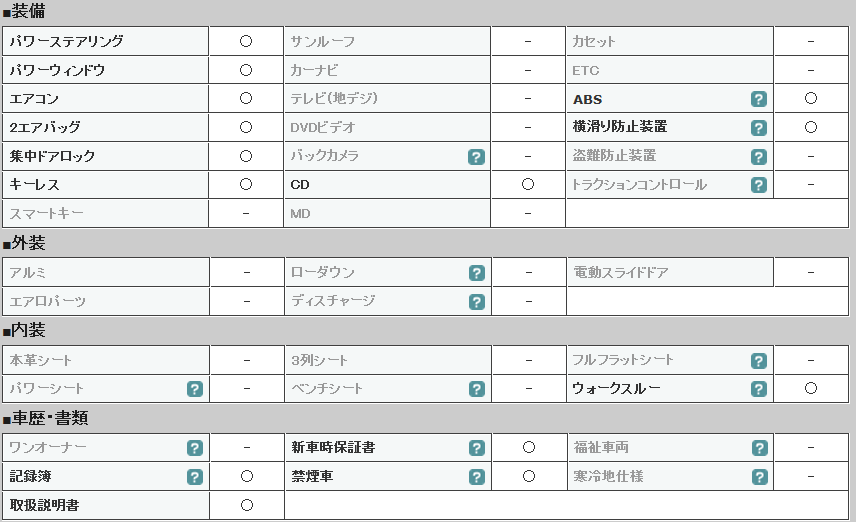Open the 記録簿 help icon
This screenshot has width=857, height=522.
[195, 477]
